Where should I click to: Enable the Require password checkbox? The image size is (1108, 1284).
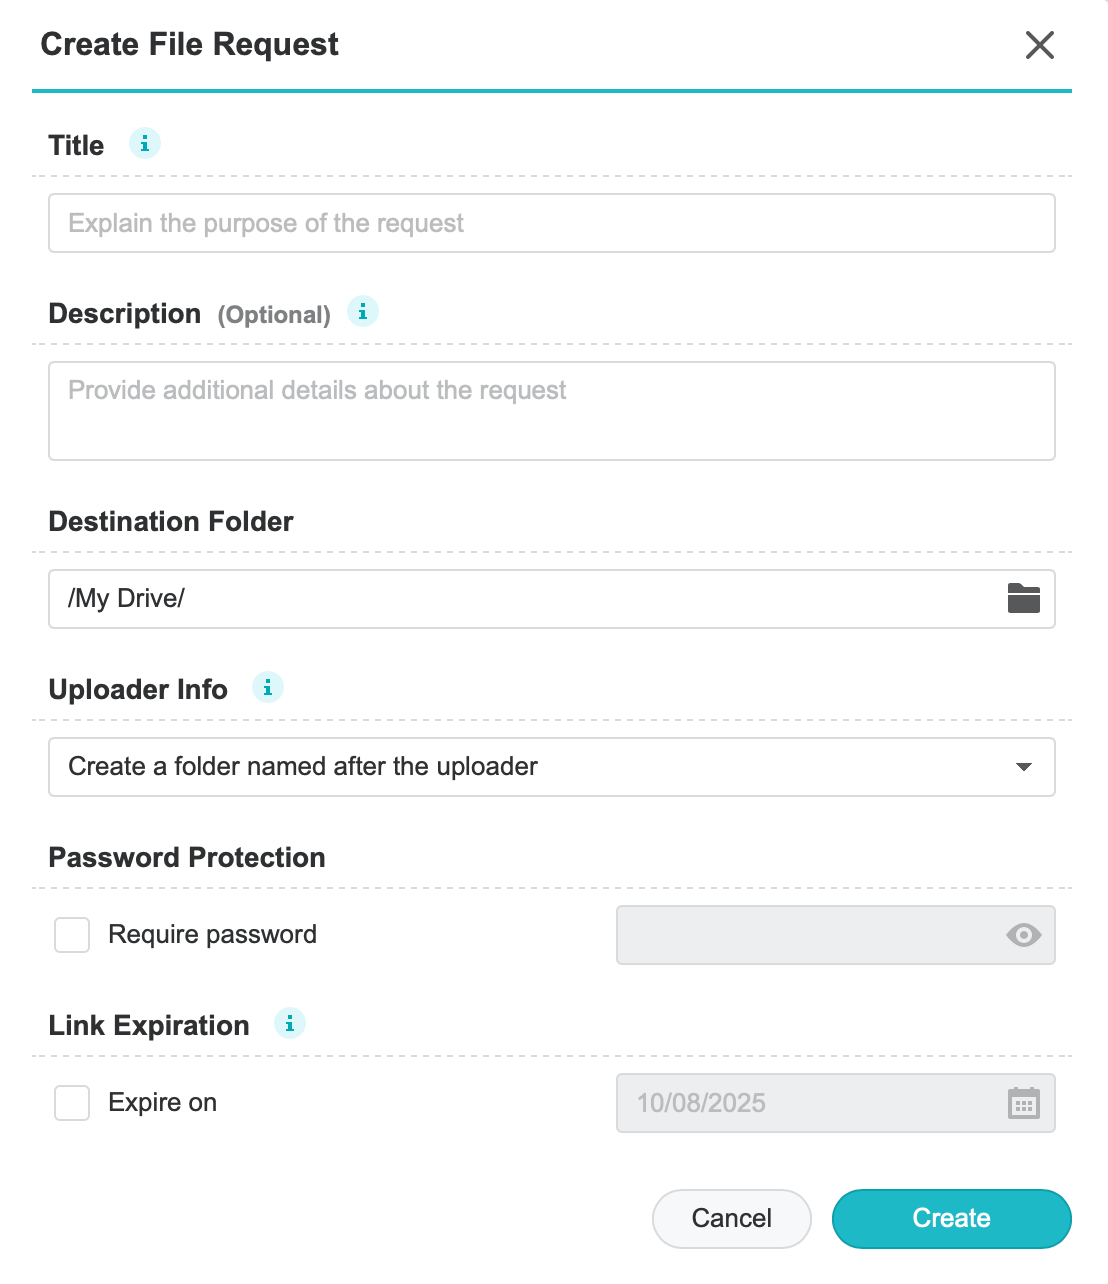click(x=72, y=935)
